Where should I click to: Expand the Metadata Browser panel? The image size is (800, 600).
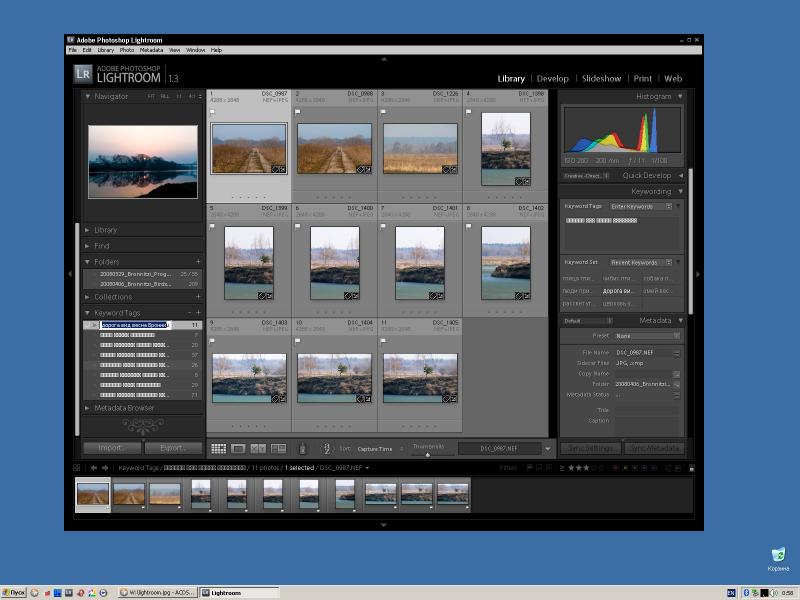[88, 408]
